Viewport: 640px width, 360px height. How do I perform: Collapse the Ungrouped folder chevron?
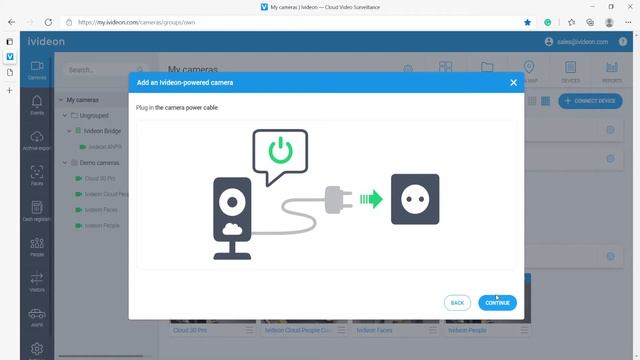(64, 116)
